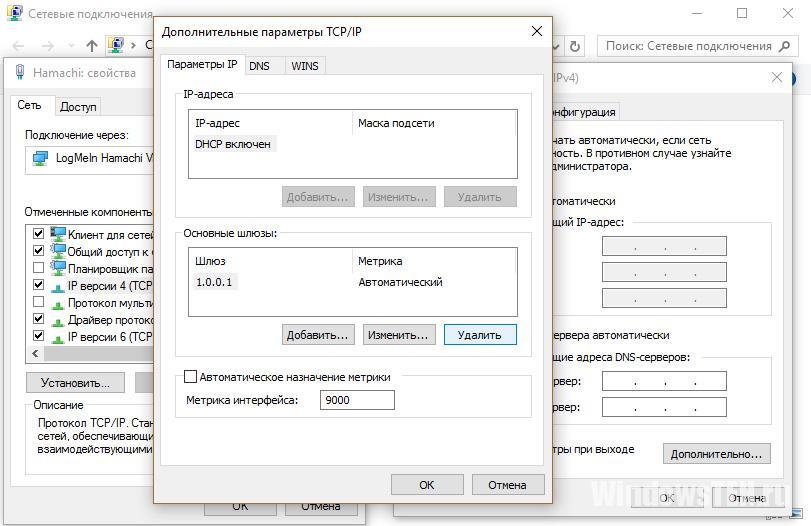811x526 pixels.
Task: Click the Сетевые подключения window icon
Action: [14, 13]
